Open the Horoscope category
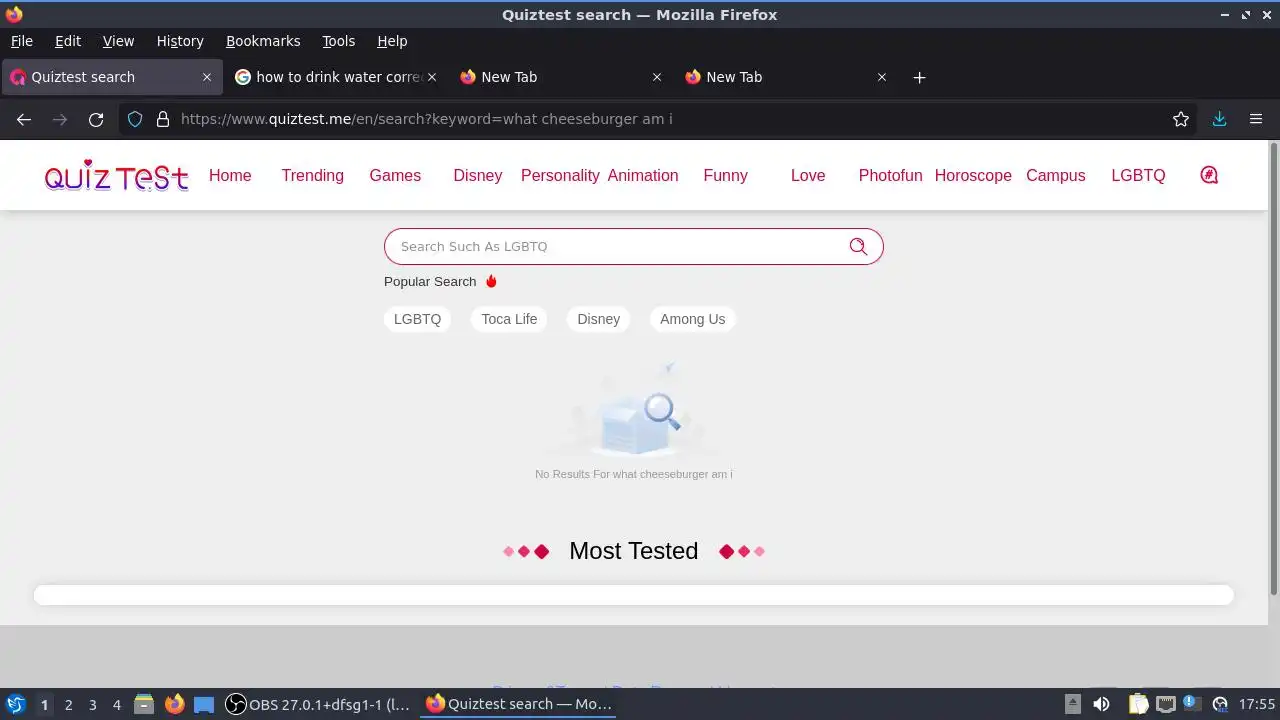 point(973,175)
